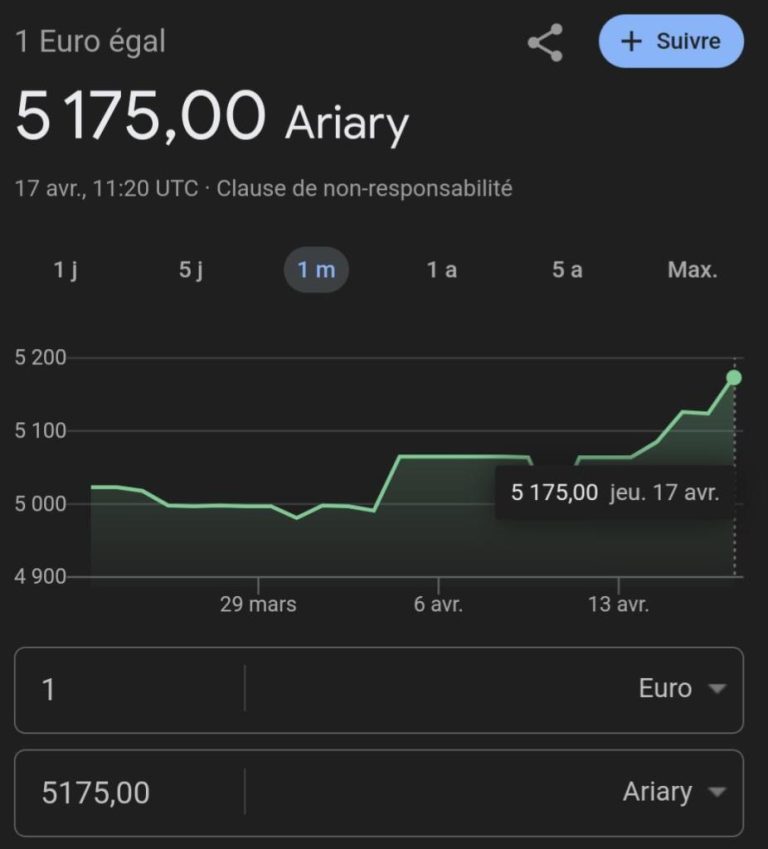Show the 1 a yearly chart

coord(442,270)
